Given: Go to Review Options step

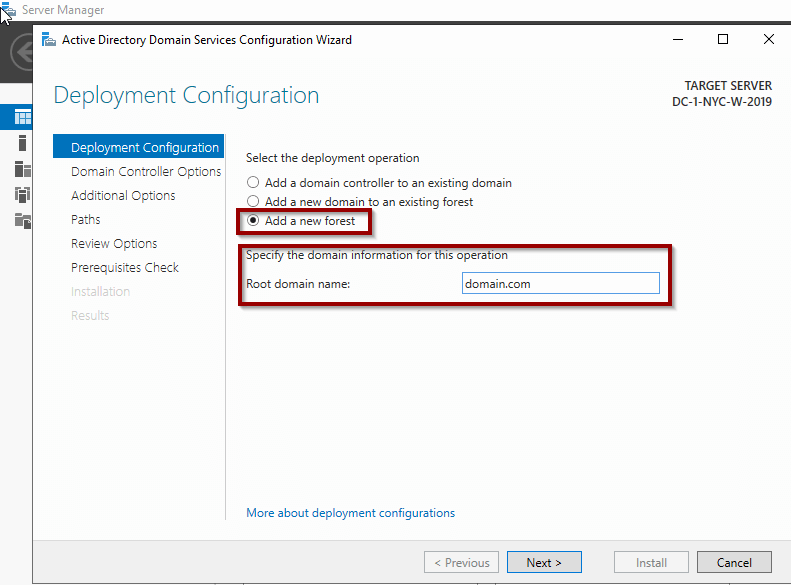Looking at the screenshot, I should point(114,244).
